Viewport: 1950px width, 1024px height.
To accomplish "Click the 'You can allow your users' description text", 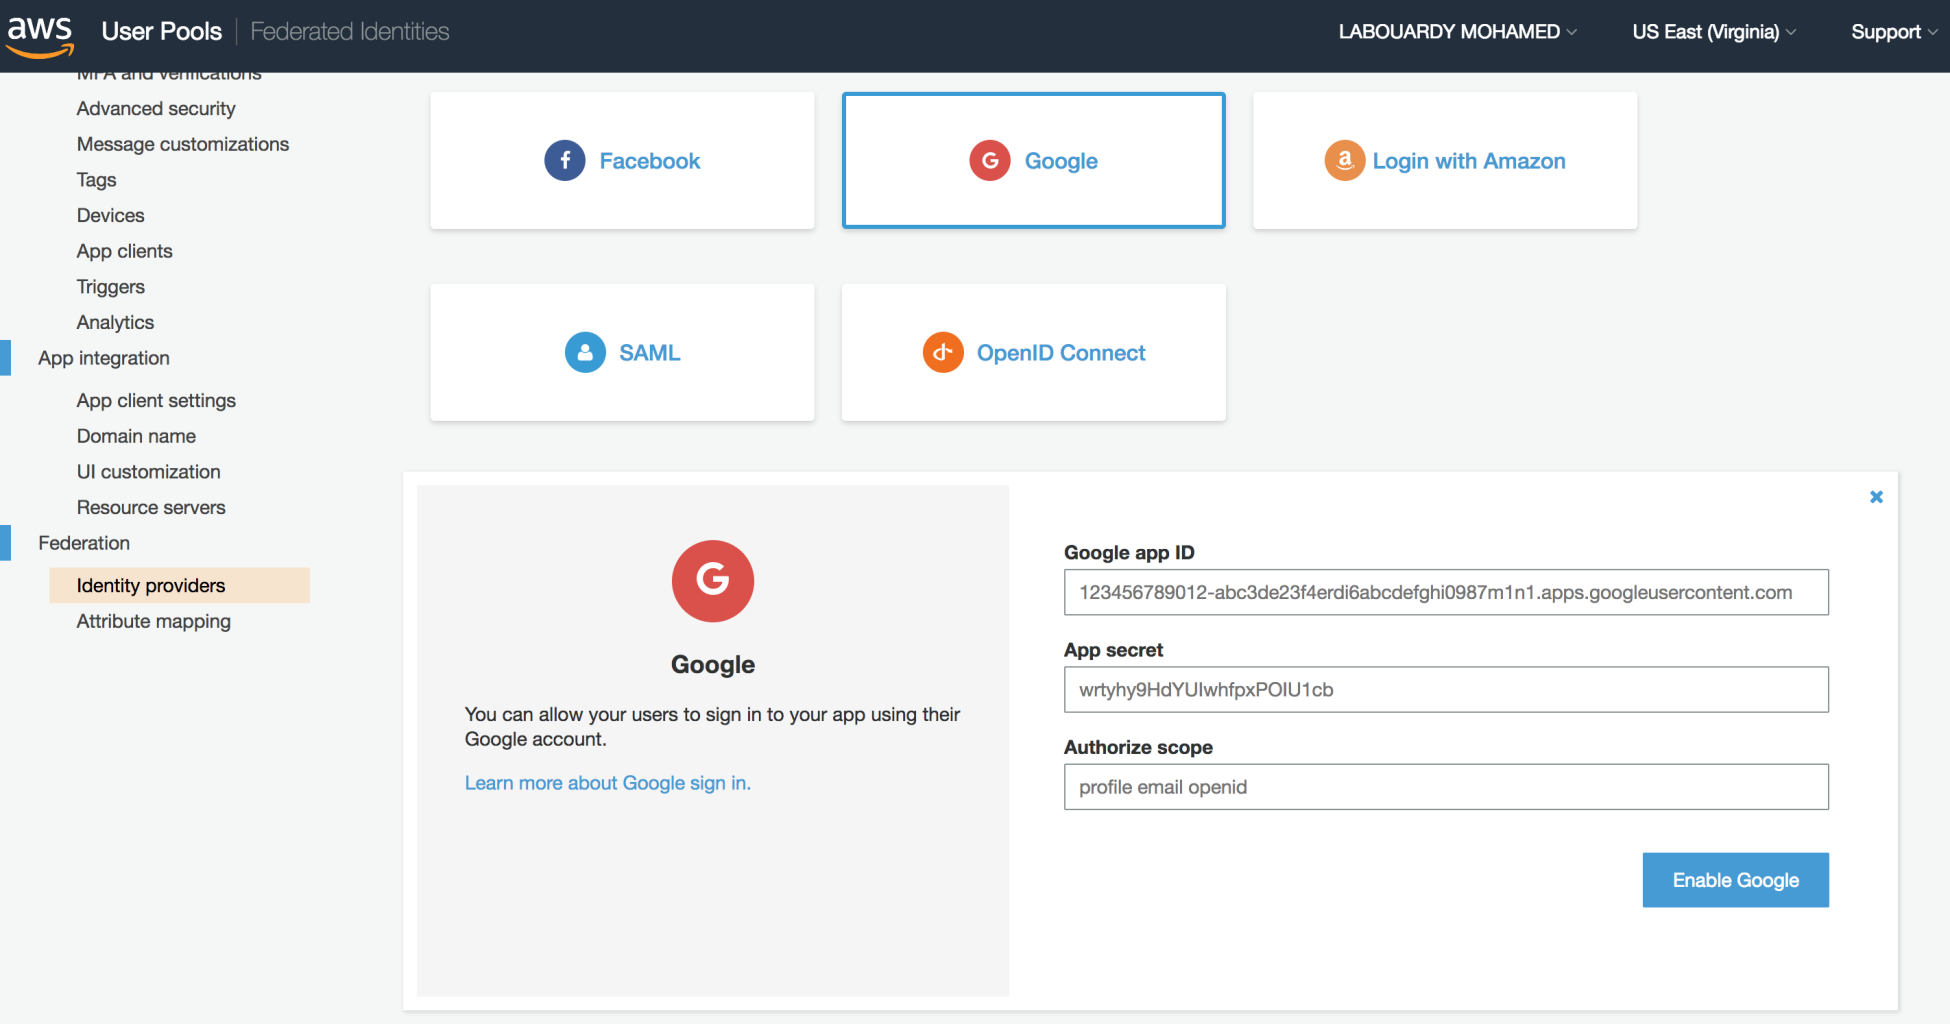I will [x=712, y=727].
